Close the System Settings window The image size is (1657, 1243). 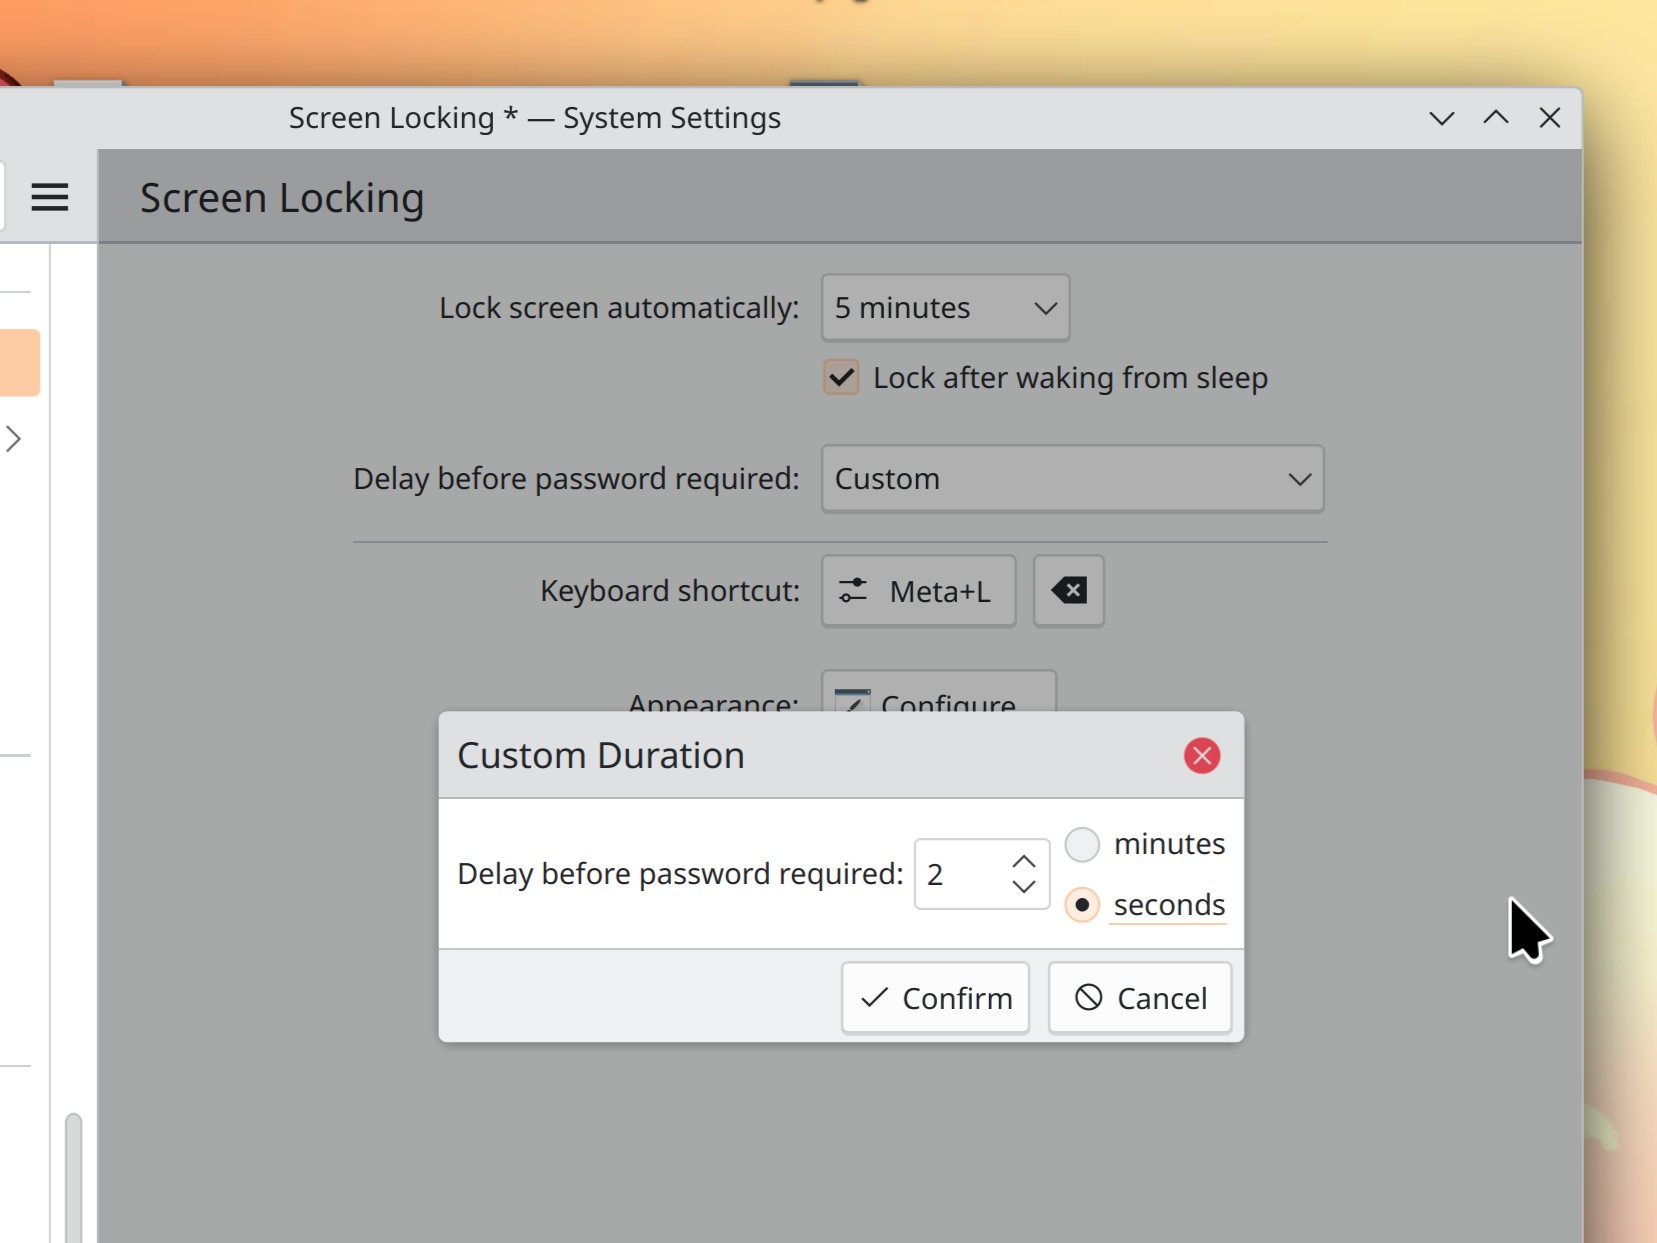point(1549,118)
